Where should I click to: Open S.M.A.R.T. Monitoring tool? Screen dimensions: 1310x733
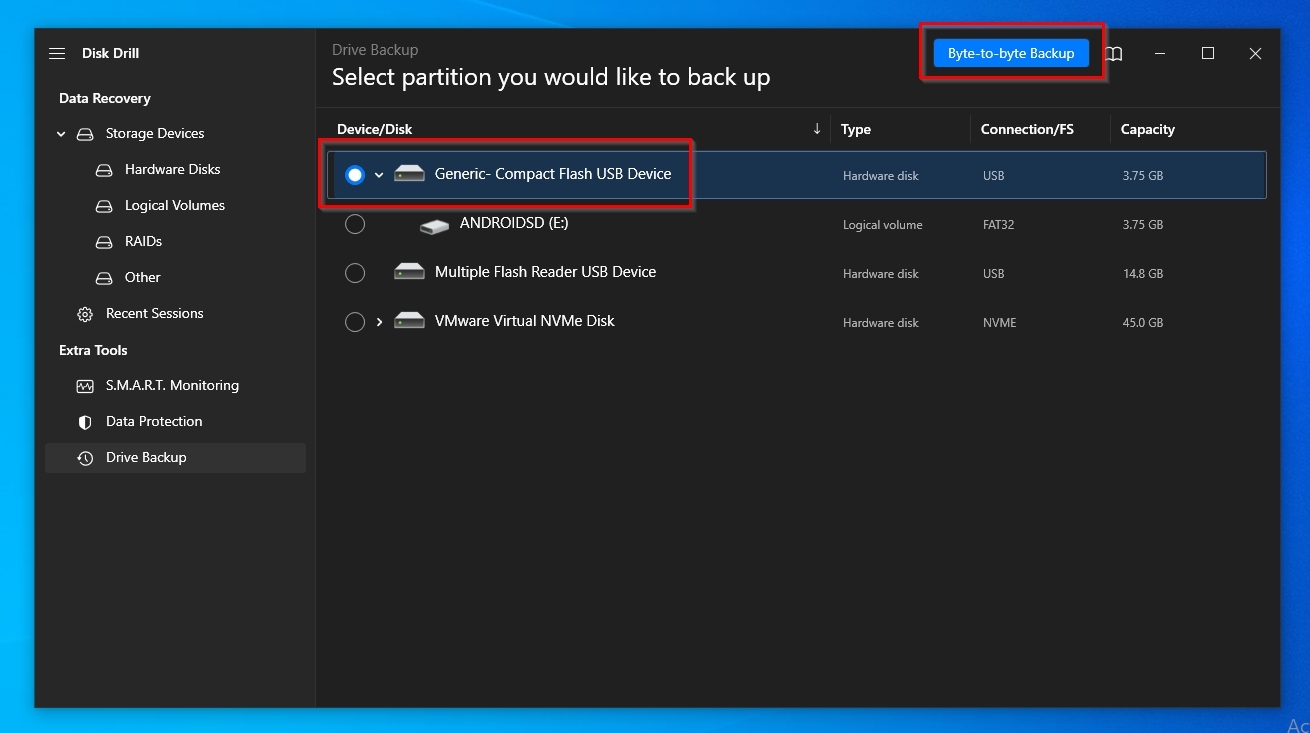pos(172,385)
